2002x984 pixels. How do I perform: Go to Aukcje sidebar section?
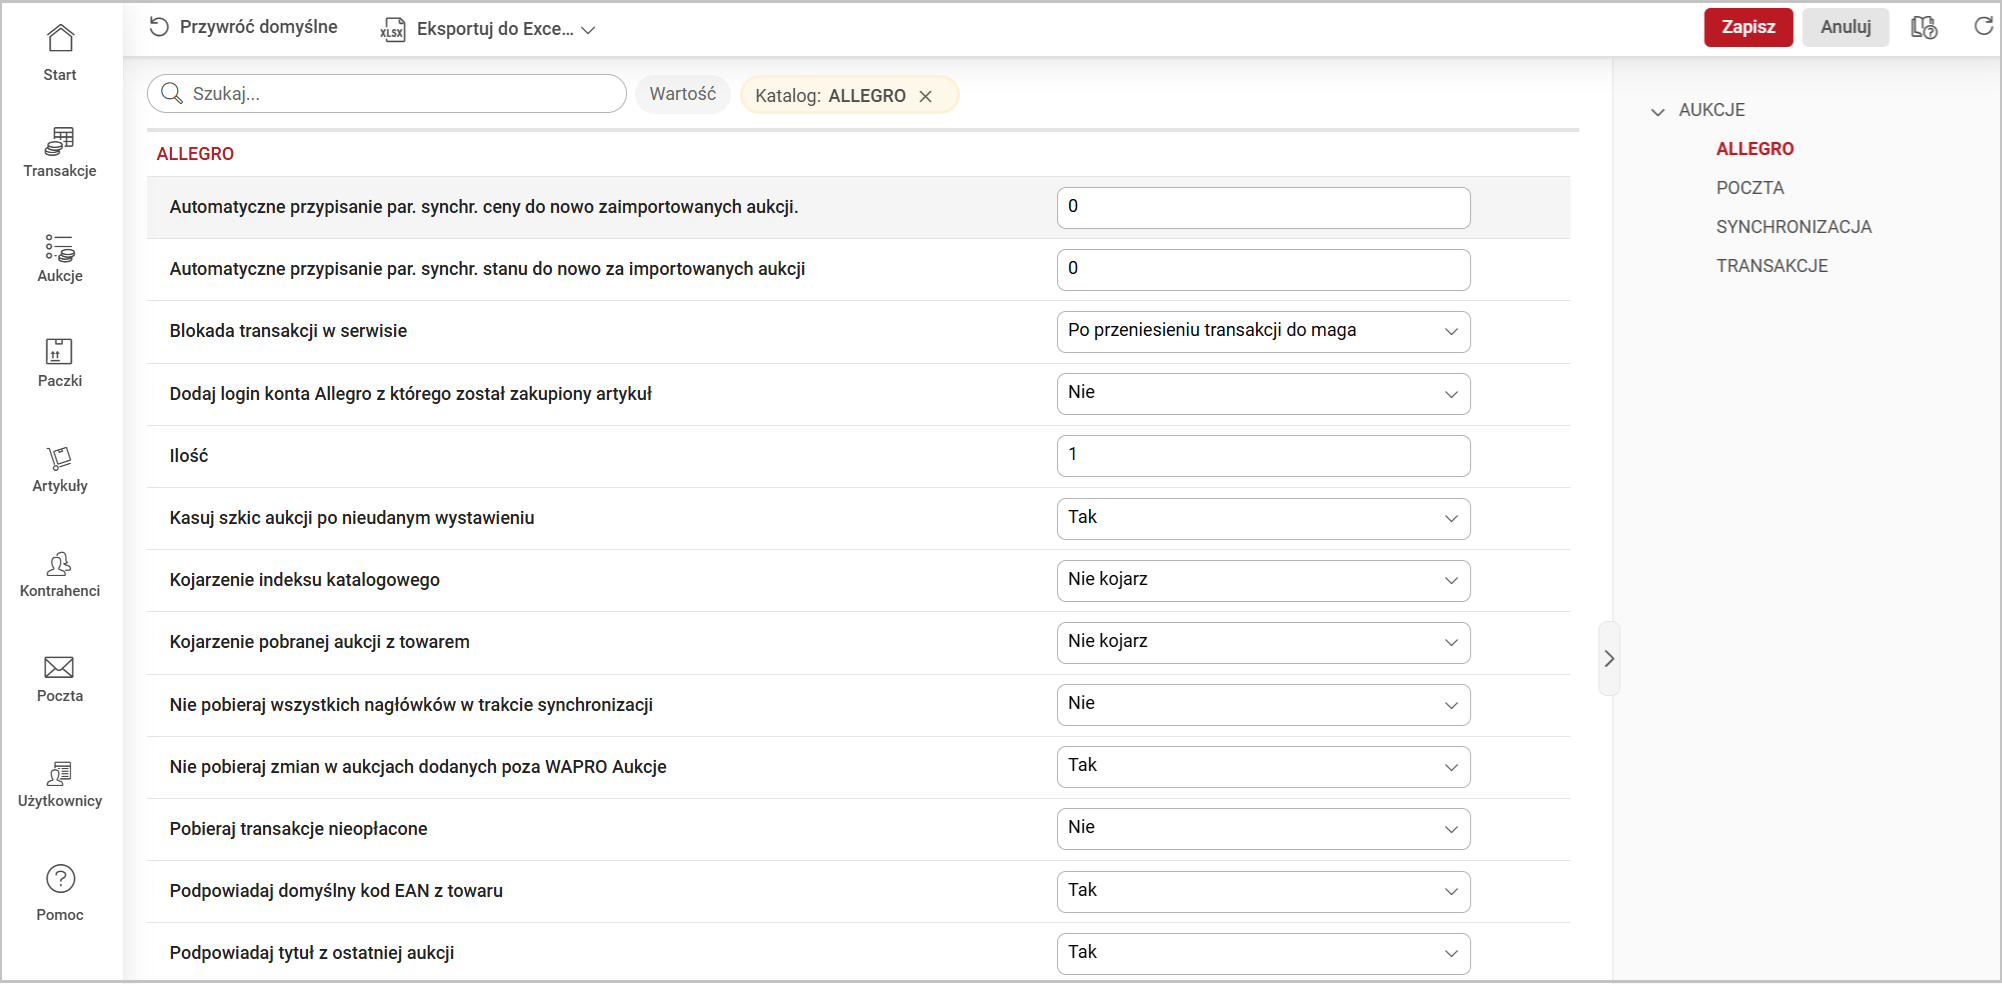tap(60, 258)
